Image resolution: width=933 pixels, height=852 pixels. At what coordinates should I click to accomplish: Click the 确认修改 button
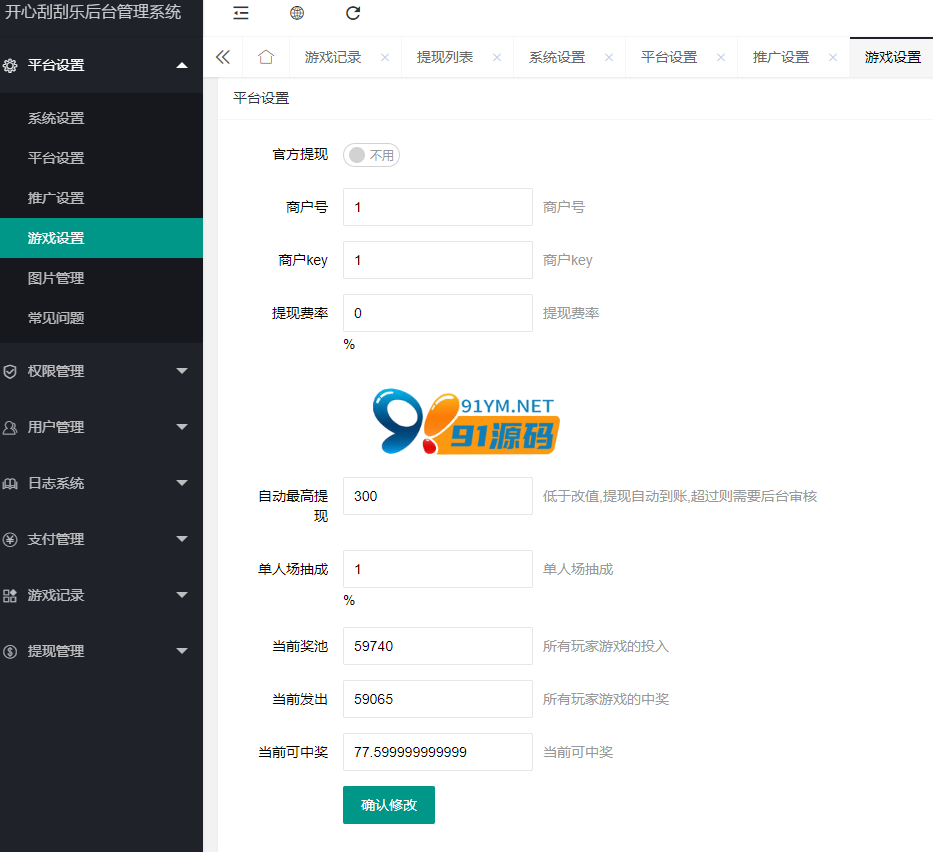click(389, 805)
